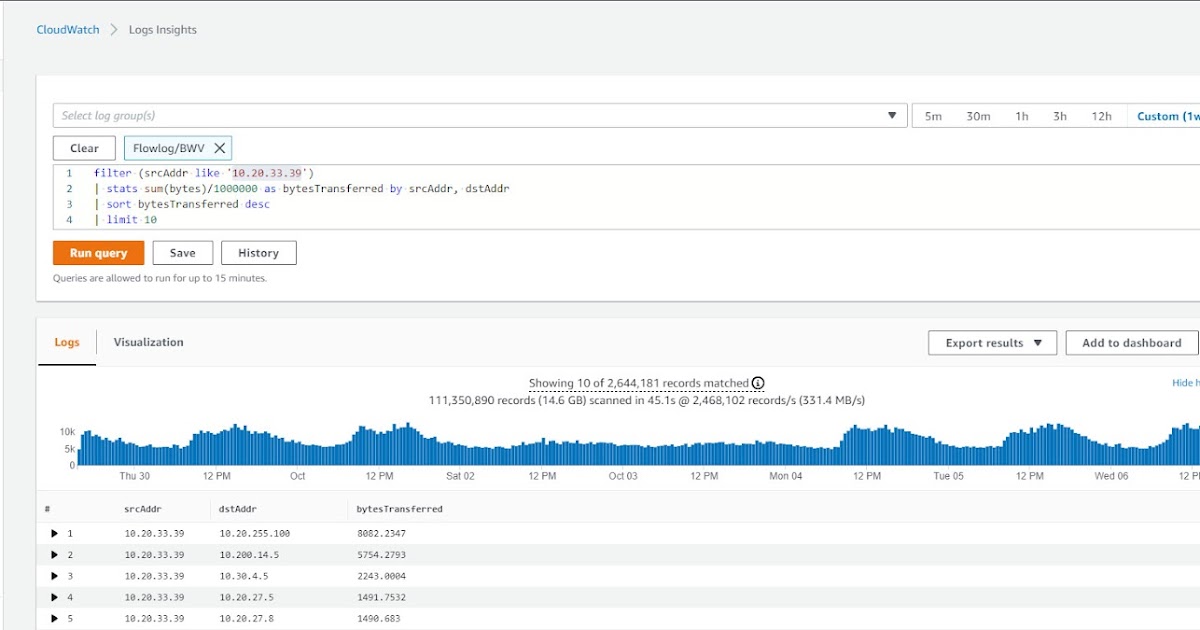This screenshot has height=630, width=1200.
Task: Click inside the query editor on line 1
Action: point(200,172)
